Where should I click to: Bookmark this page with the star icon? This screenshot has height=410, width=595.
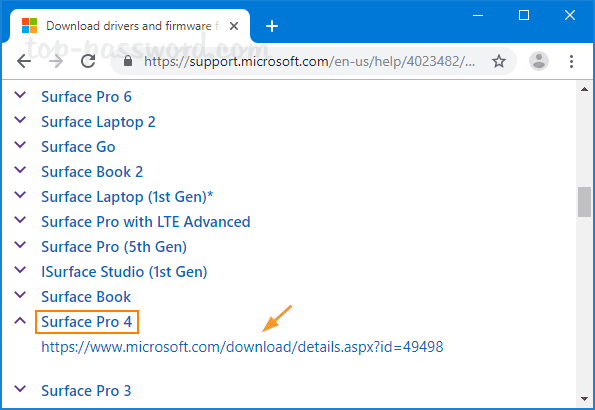(x=499, y=61)
